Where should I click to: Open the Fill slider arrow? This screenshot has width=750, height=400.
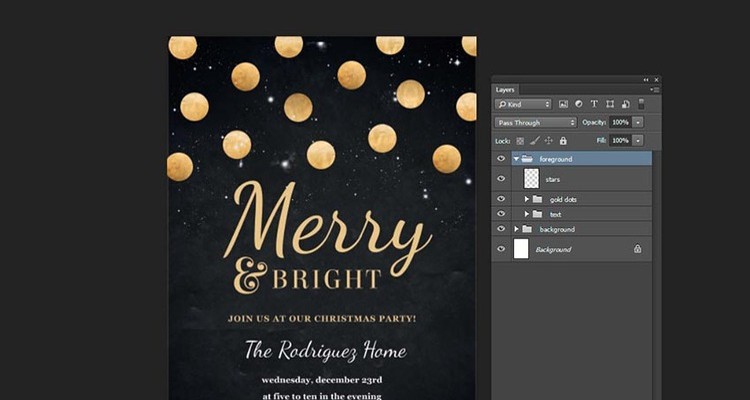(638, 141)
